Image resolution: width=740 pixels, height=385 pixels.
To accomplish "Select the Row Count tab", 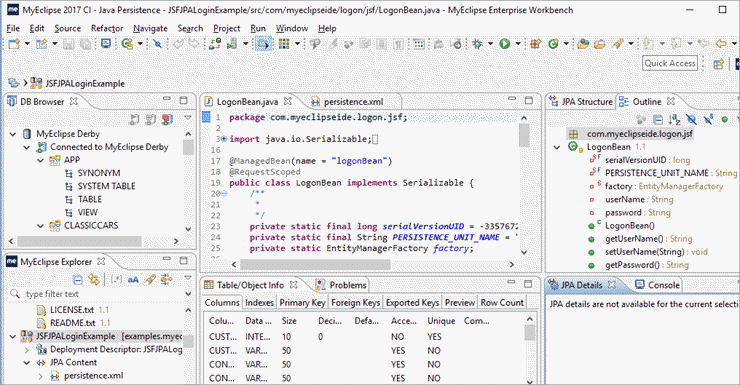I will tap(502, 302).
